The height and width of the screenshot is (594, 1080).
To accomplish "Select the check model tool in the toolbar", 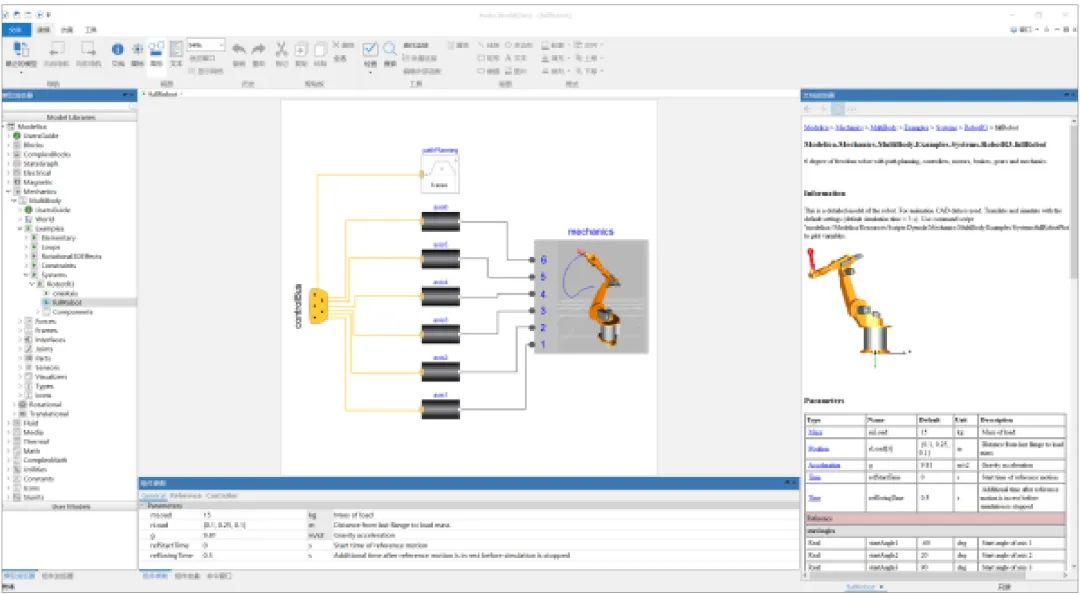I will pyautogui.click(x=370, y=50).
